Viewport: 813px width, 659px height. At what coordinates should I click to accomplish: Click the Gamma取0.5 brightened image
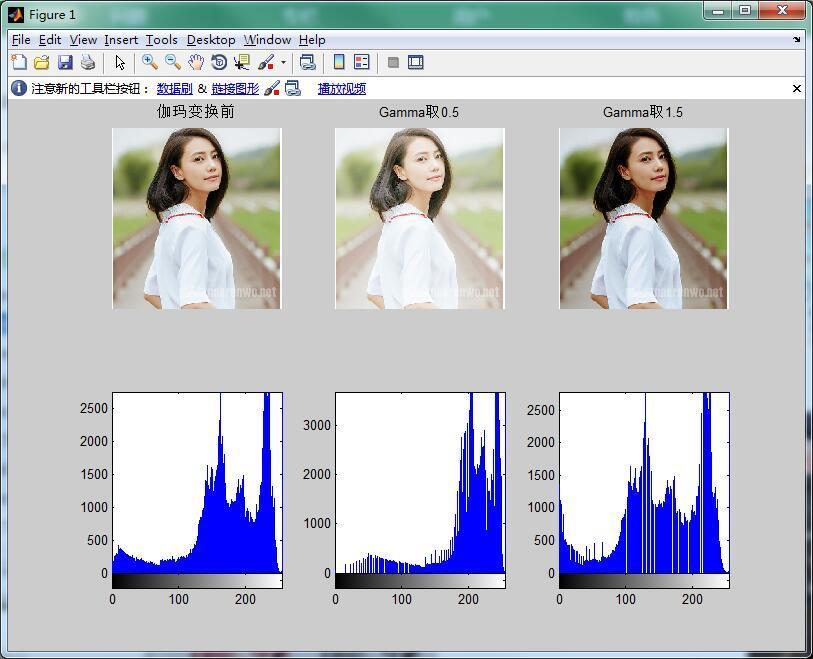click(419, 218)
